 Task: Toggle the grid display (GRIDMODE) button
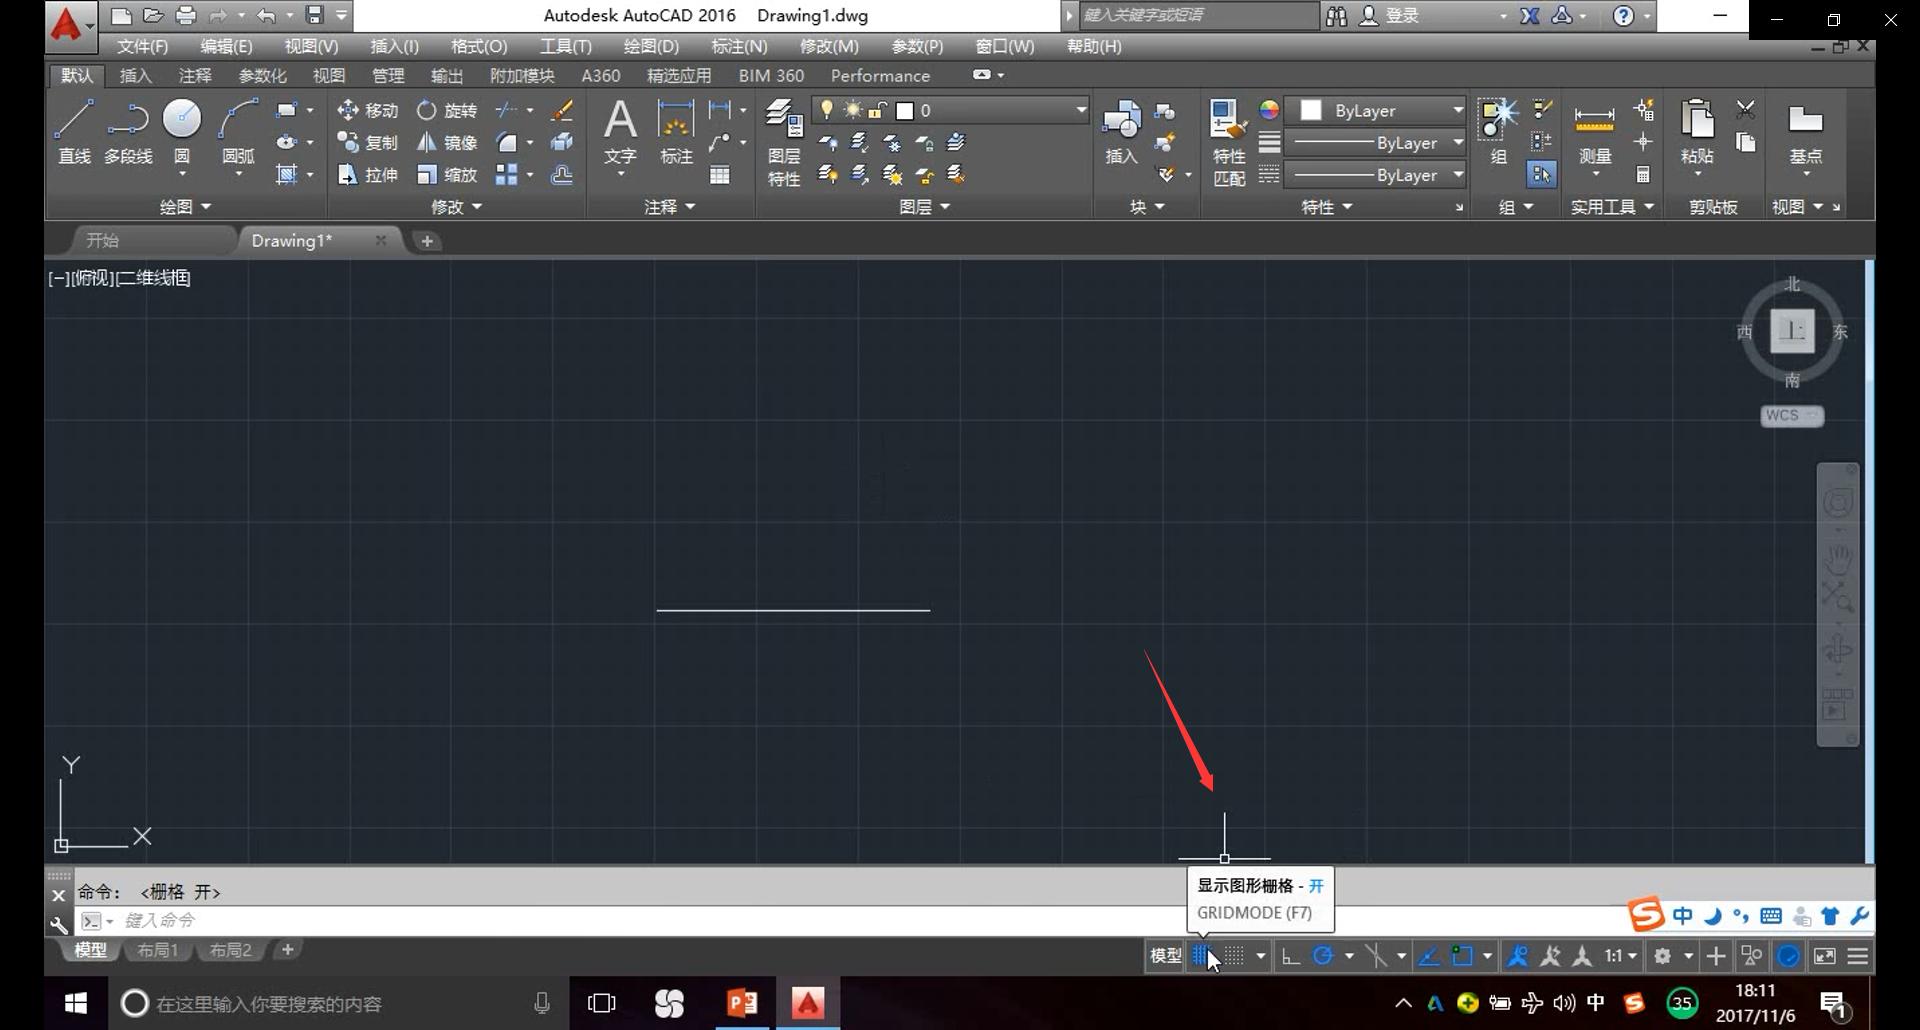(1201, 956)
